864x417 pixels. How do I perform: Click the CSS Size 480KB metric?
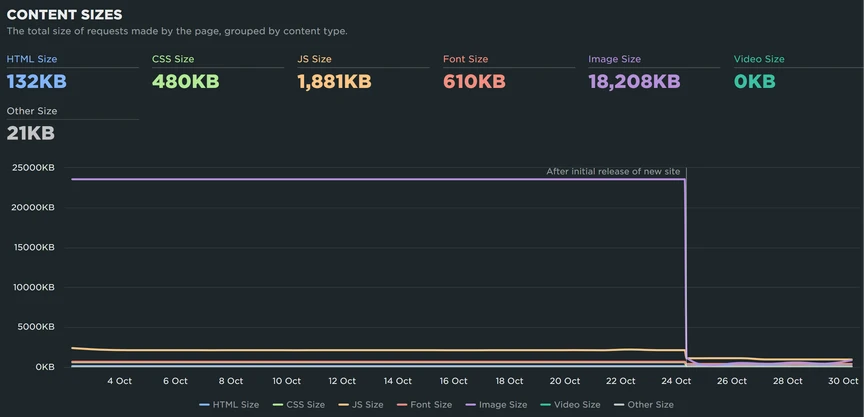tap(186, 82)
